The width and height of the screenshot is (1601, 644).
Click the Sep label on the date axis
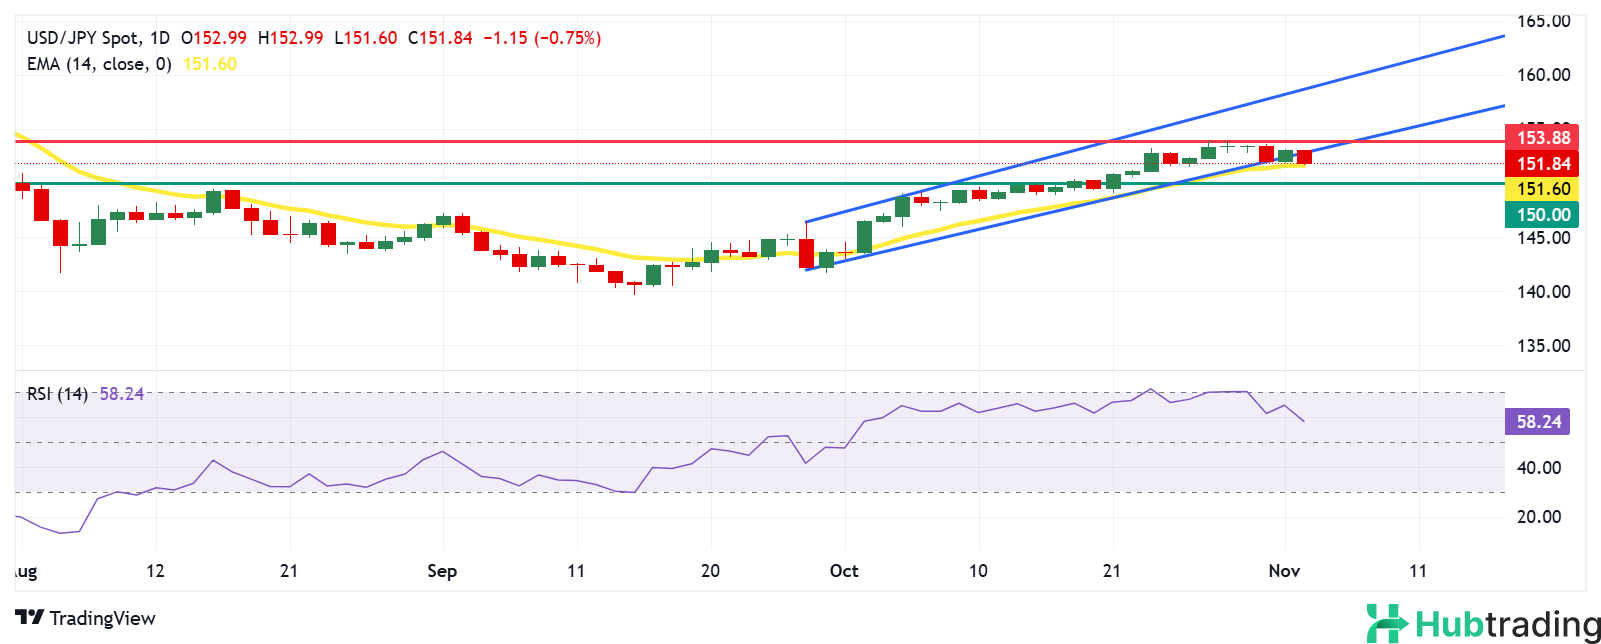point(442,571)
